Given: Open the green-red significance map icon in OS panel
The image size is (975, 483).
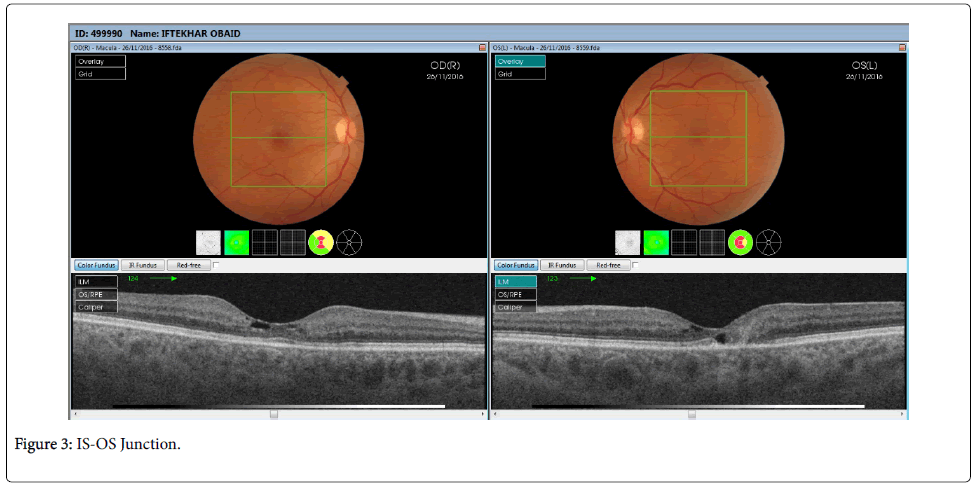Looking at the screenshot, I should [741, 242].
